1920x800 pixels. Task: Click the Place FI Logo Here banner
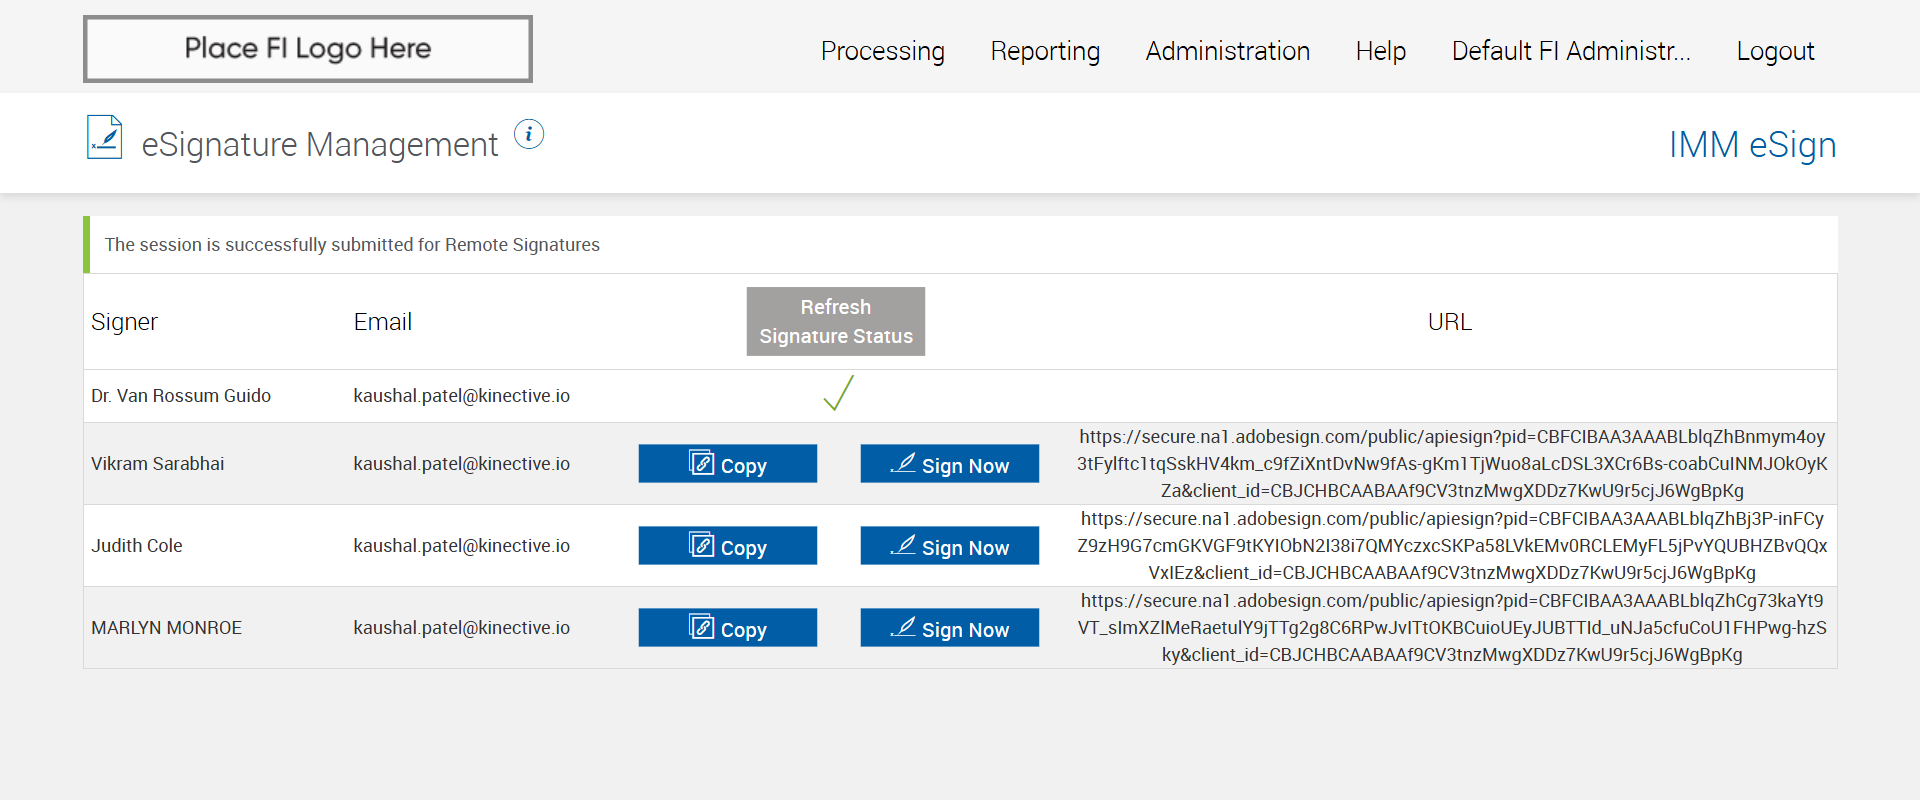click(308, 49)
